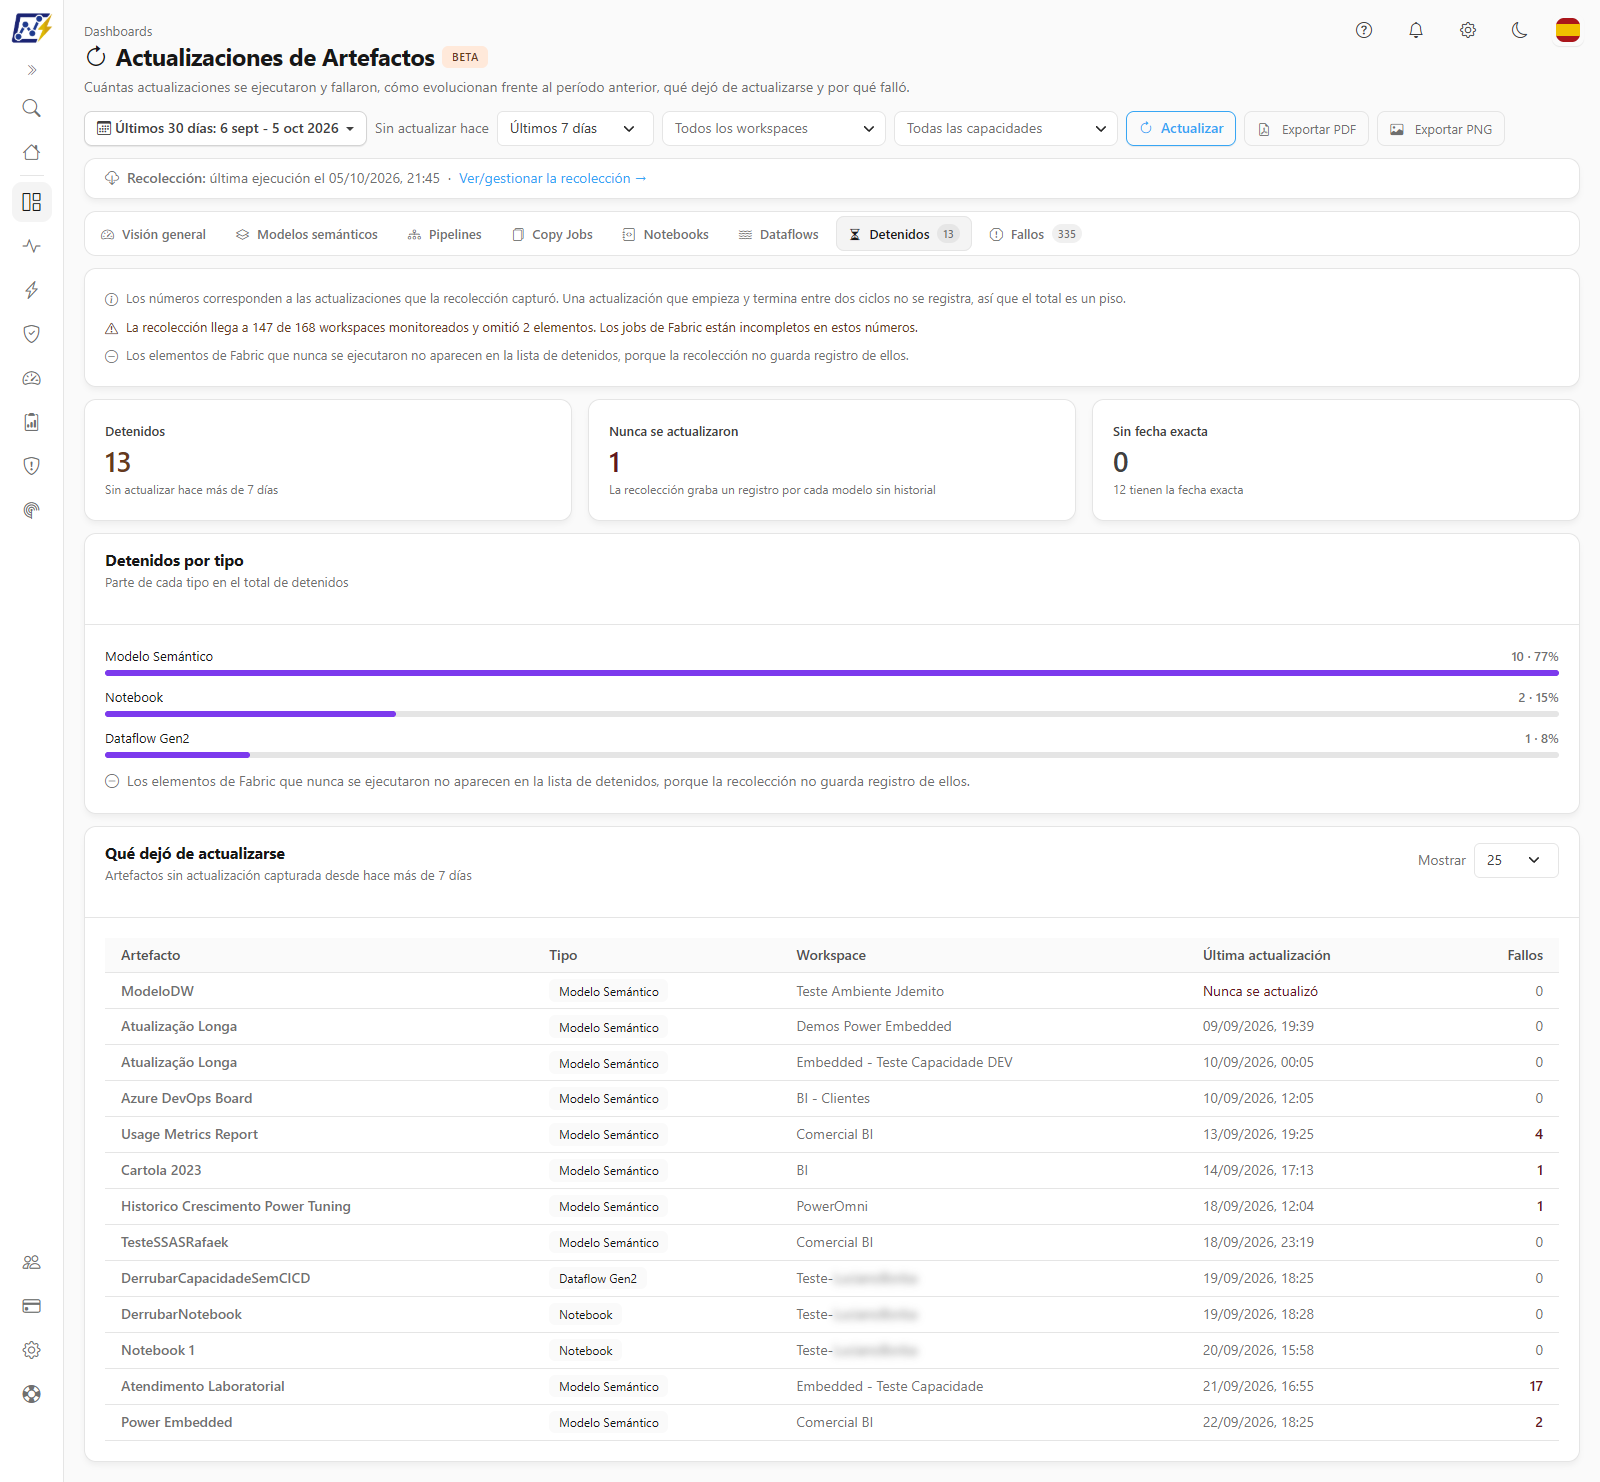The height and width of the screenshot is (1482, 1600).
Task: Open the Últimos 7 días dropdown
Action: click(575, 128)
